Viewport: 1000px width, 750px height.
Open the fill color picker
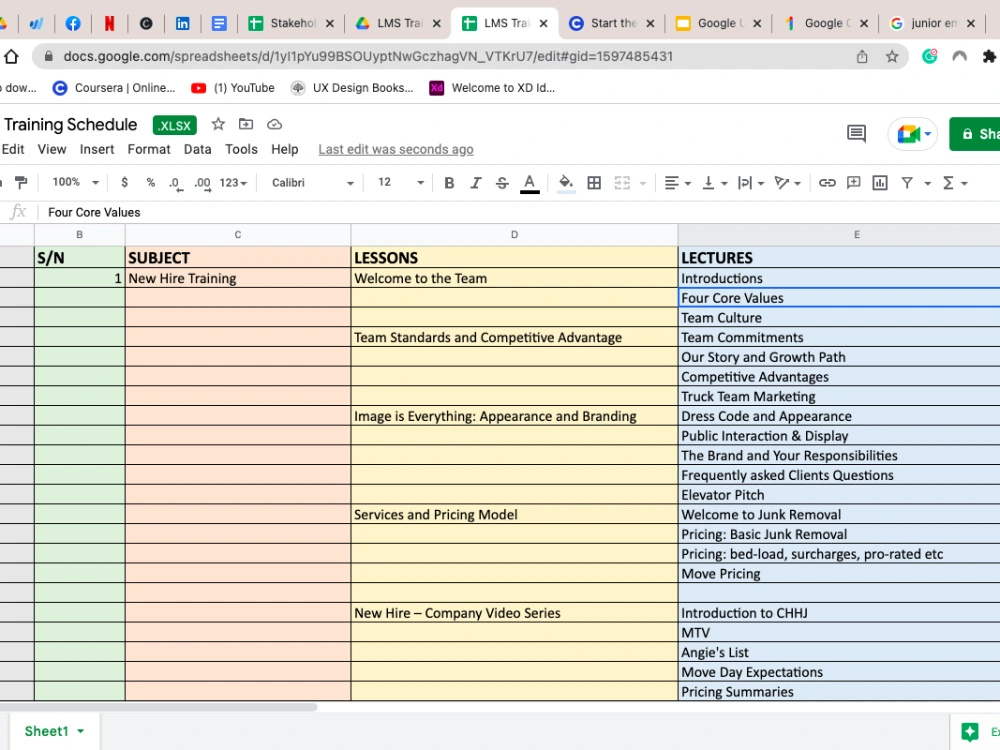pos(566,183)
